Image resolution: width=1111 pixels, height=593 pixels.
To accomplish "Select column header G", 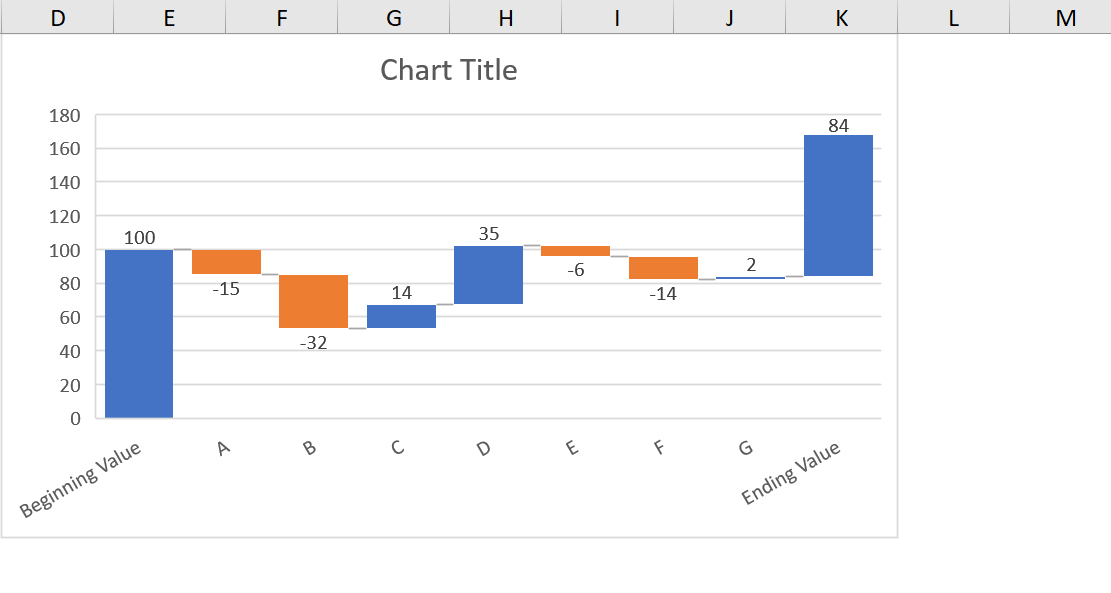I will click(393, 17).
